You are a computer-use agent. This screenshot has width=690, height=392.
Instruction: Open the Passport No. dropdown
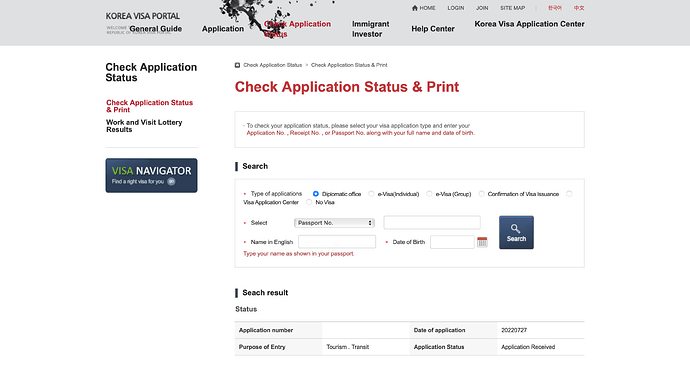(334, 223)
